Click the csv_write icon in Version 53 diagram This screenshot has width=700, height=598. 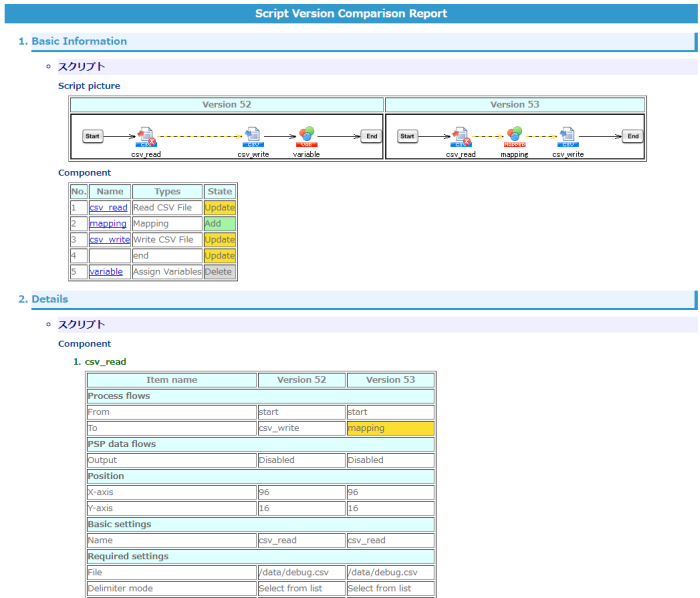[x=567, y=136]
